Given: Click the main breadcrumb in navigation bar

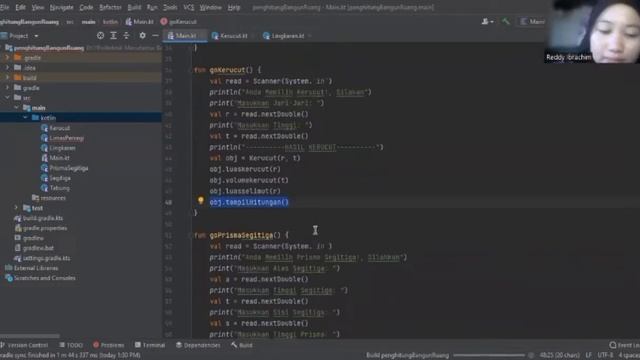Looking at the screenshot, I should (89, 22).
